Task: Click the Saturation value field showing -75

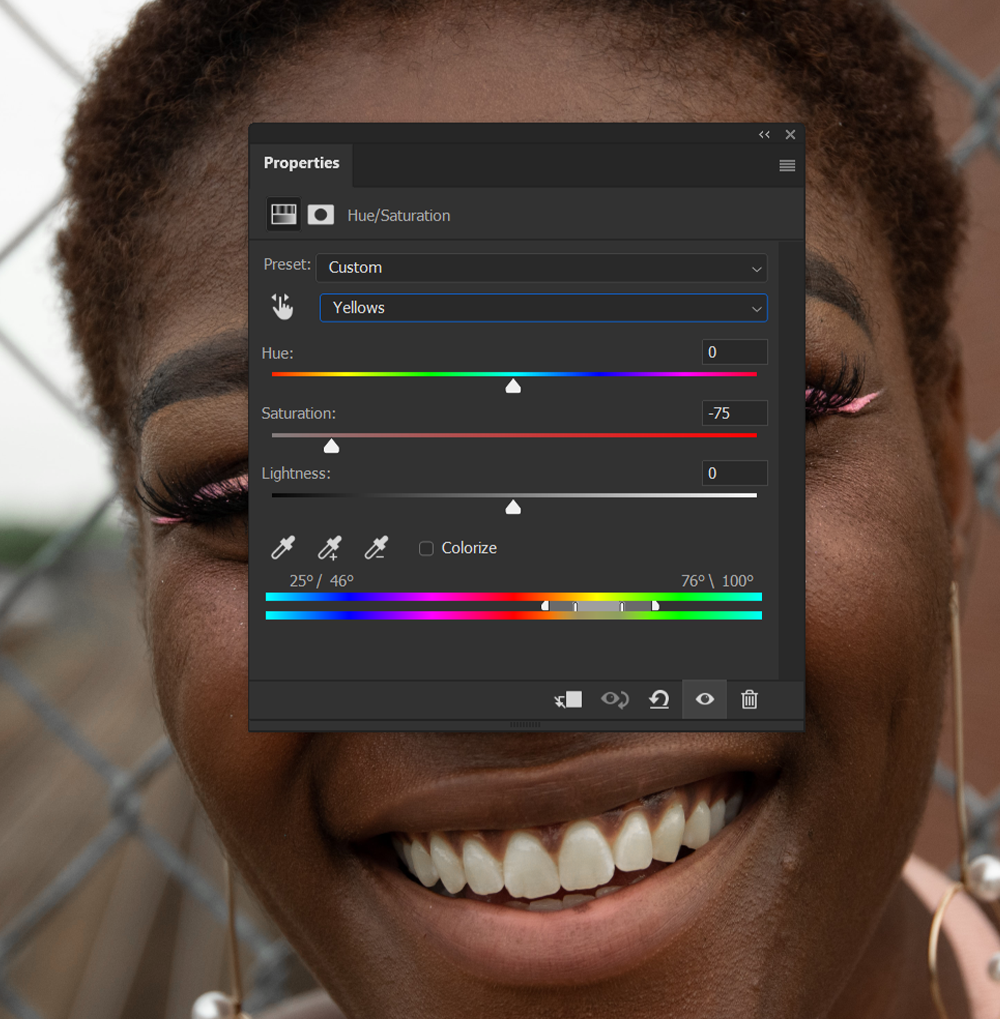Action: (734, 413)
